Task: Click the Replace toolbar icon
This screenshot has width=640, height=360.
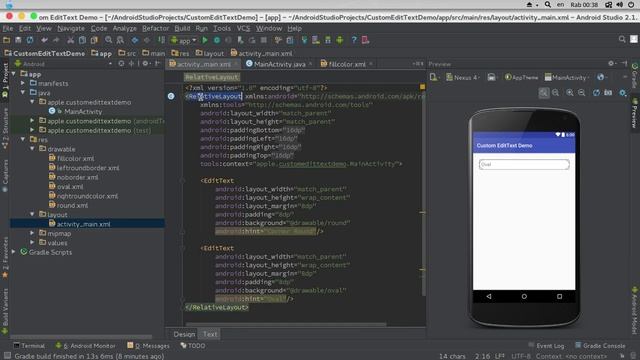Action: click(120, 40)
